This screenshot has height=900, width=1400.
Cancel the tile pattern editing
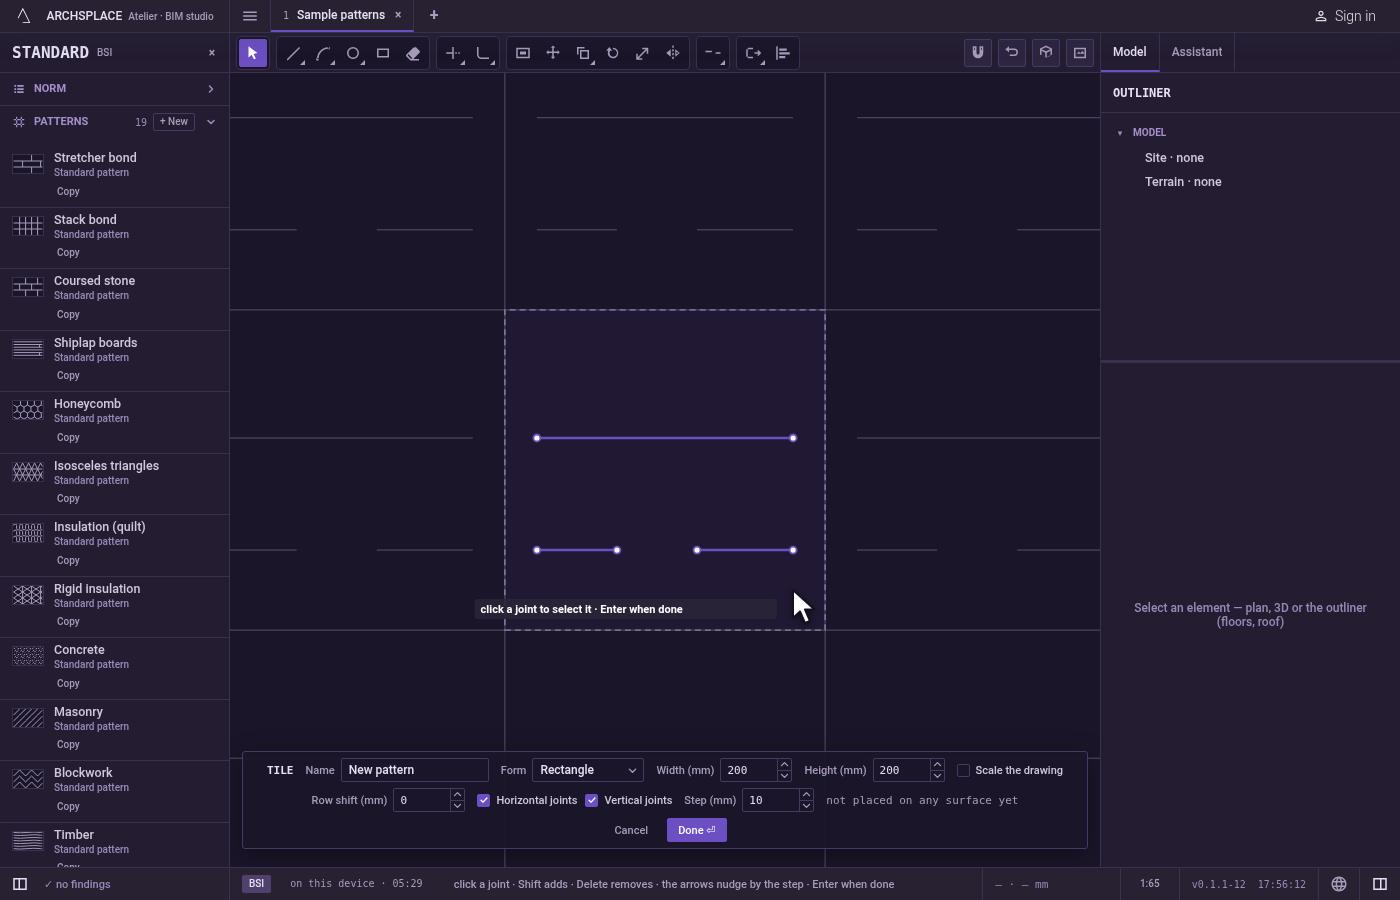[x=631, y=830]
